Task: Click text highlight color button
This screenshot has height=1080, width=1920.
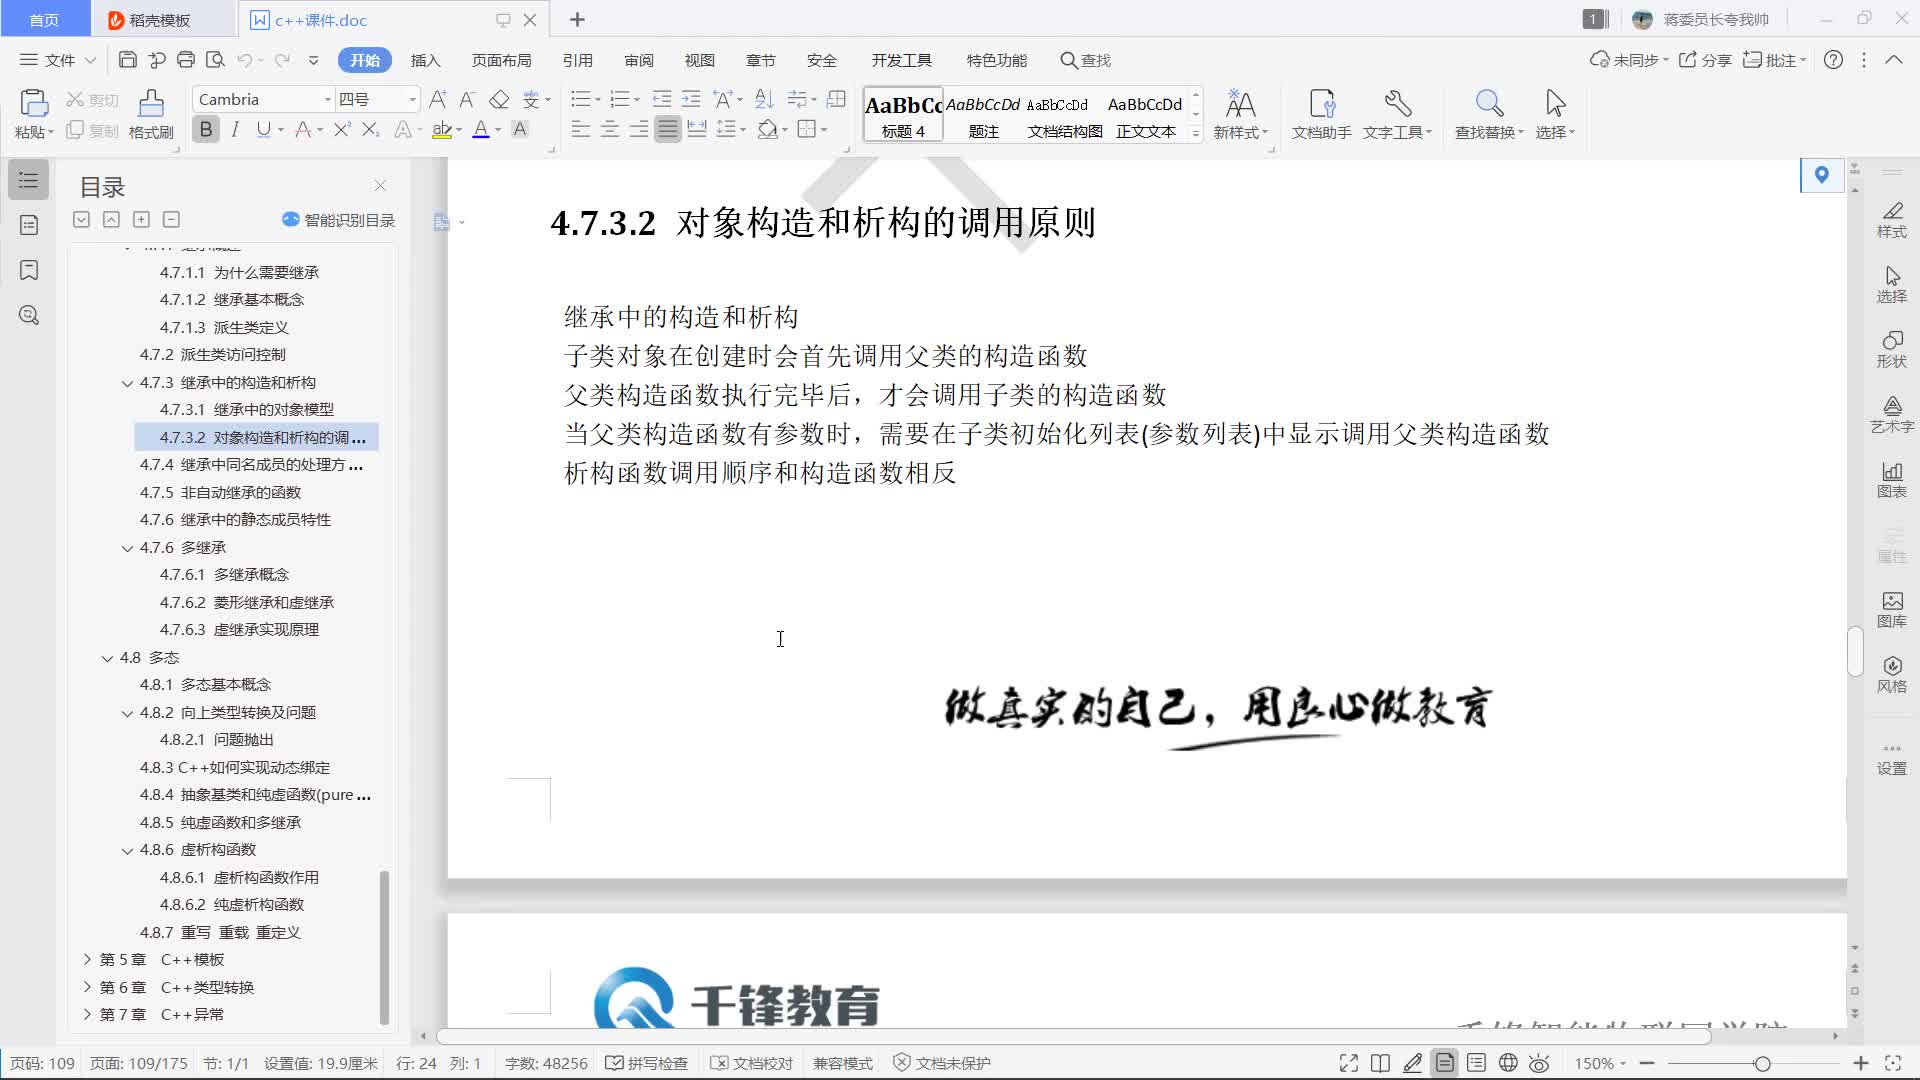Action: coord(441,129)
